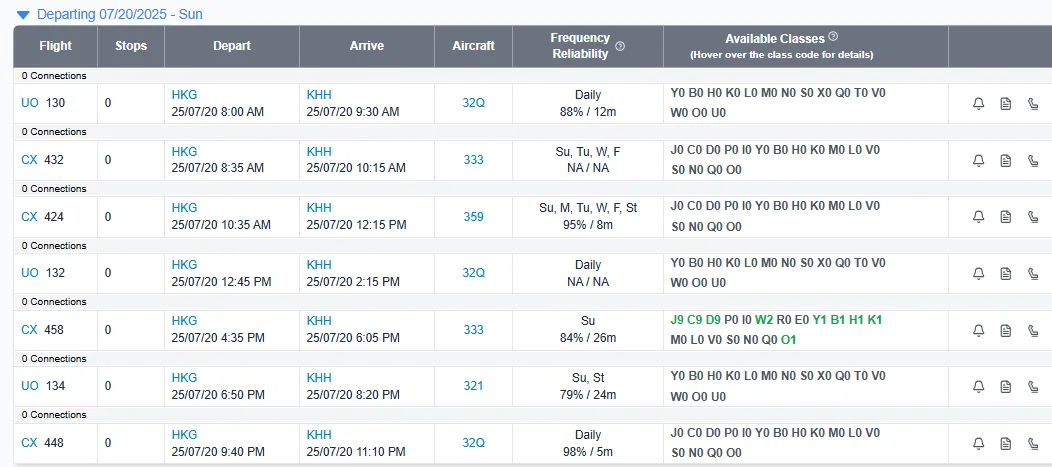This screenshot has height=467, width=1052.
Task: Open the document icon for CX 432
Action: point(1005,160)
